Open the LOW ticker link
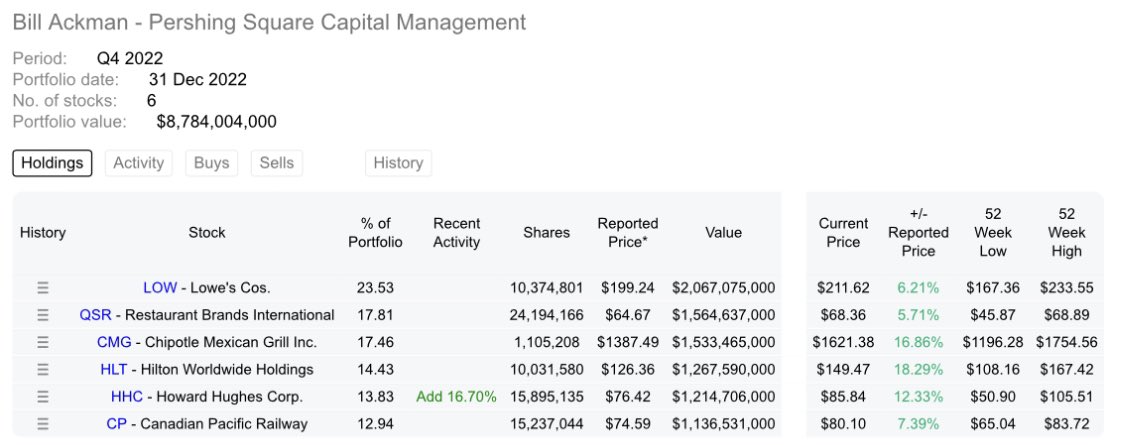This screenshot has width=1121, height=445. tap(160, 288)
